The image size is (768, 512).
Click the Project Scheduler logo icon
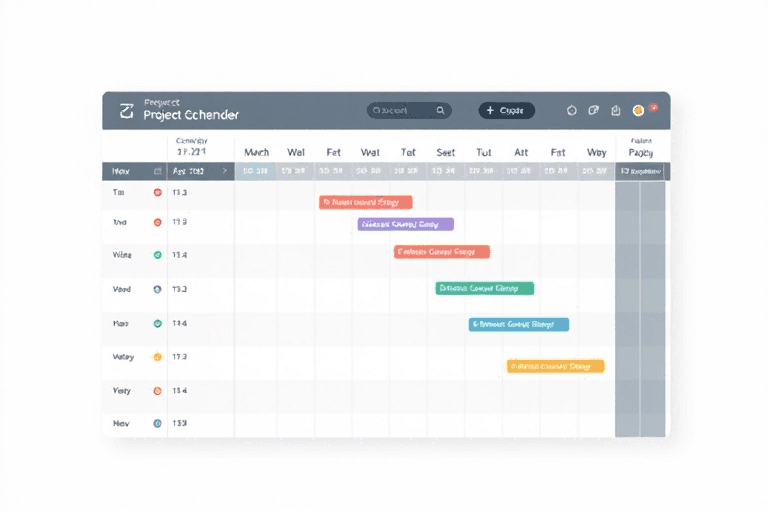click(126, 111)
